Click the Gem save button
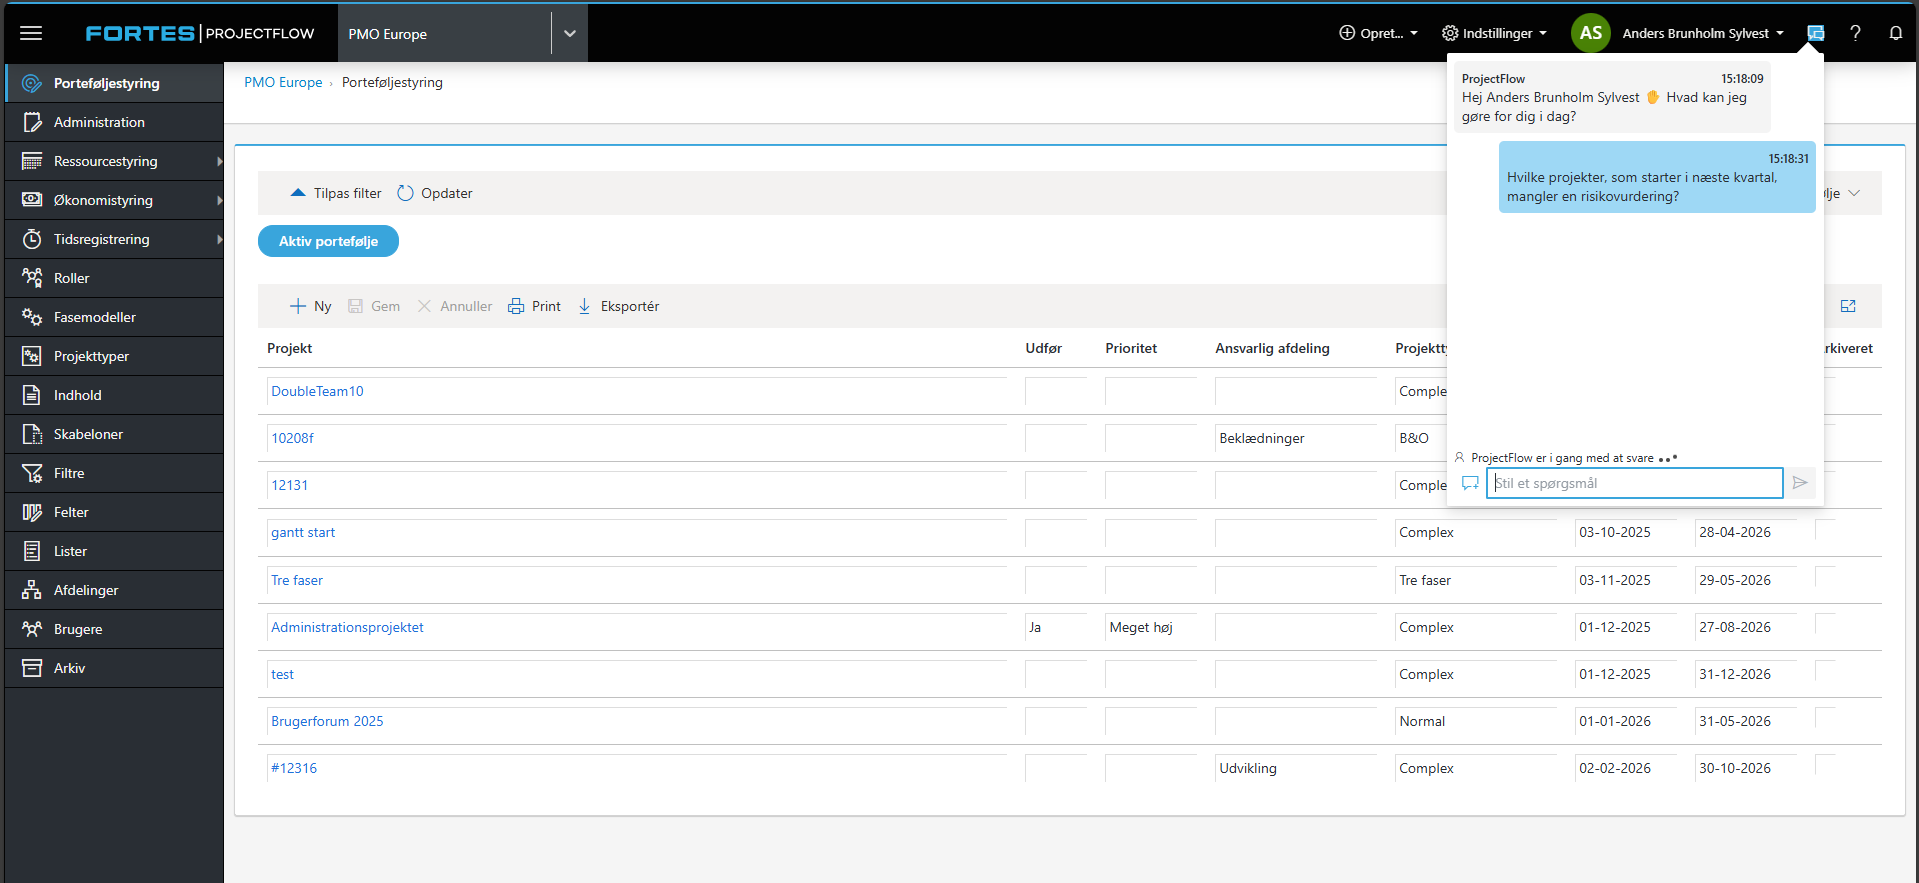Screen dimensions: 1919x883 374,306
